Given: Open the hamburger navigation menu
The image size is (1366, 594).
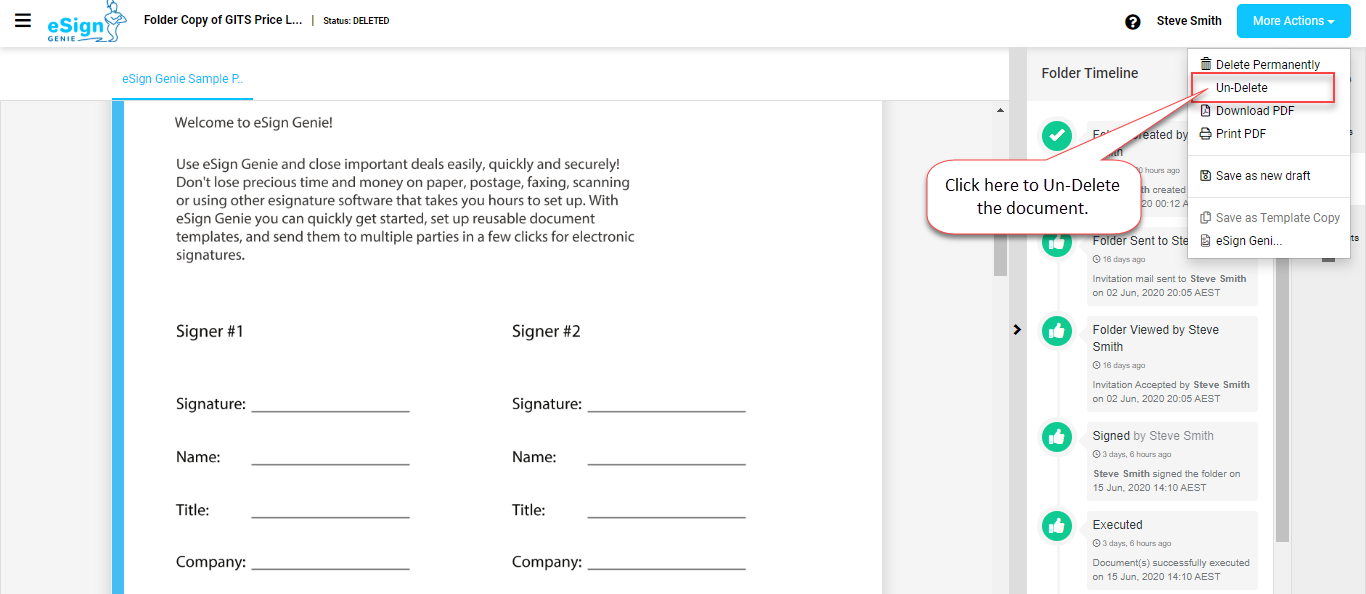Looking at the screenshot, I should [x=22, y=20].
